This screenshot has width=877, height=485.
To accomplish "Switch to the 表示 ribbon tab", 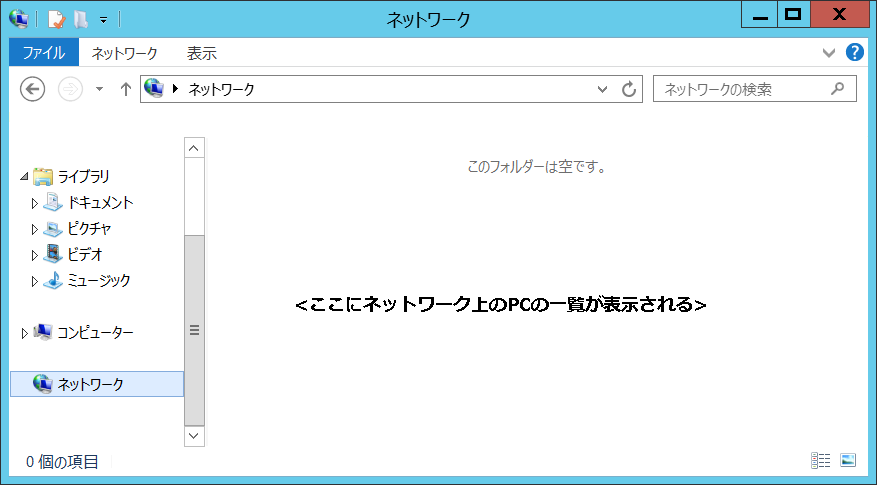I will pyautogui.click(x=201, y=53).
